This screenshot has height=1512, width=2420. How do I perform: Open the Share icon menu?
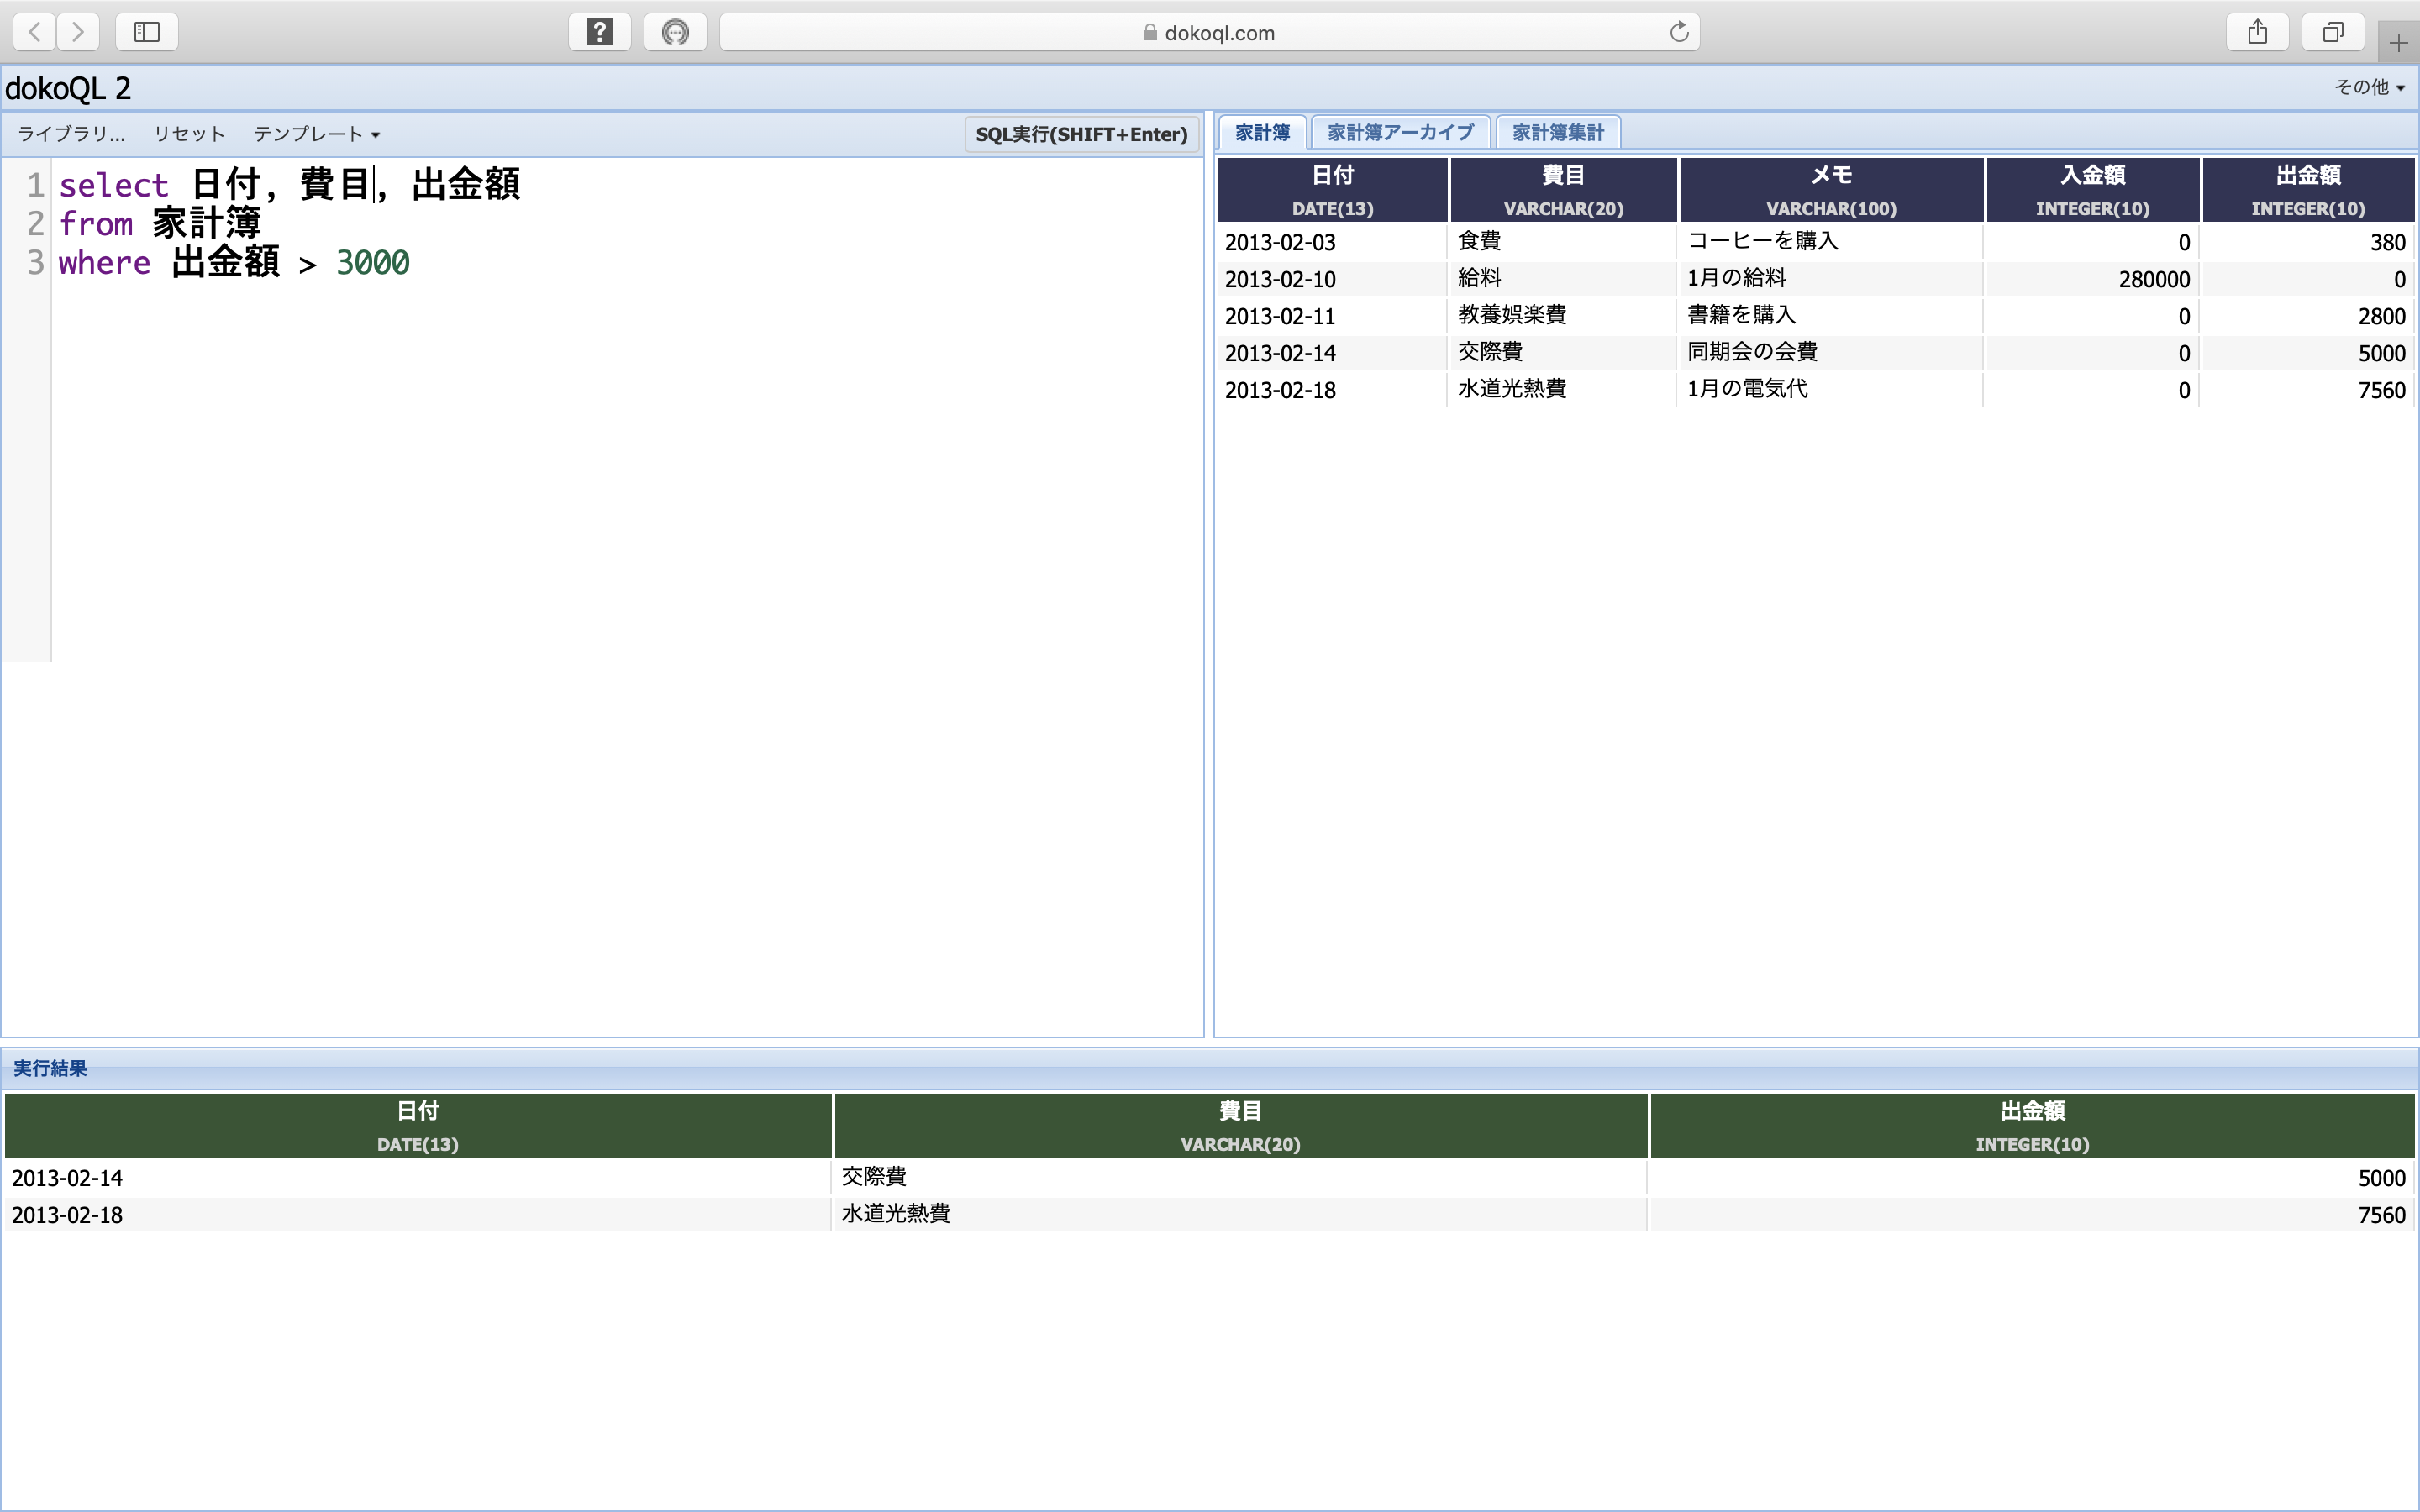point(2257,32)
